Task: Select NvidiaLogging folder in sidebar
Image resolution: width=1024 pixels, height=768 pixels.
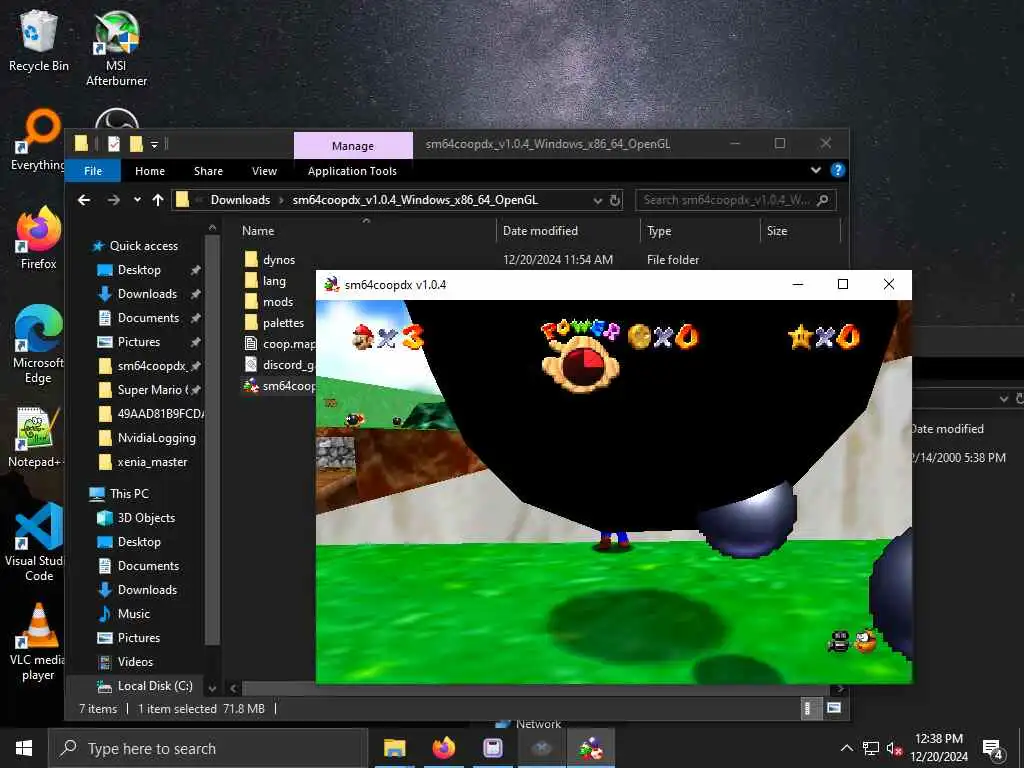Action: (148, 438)
